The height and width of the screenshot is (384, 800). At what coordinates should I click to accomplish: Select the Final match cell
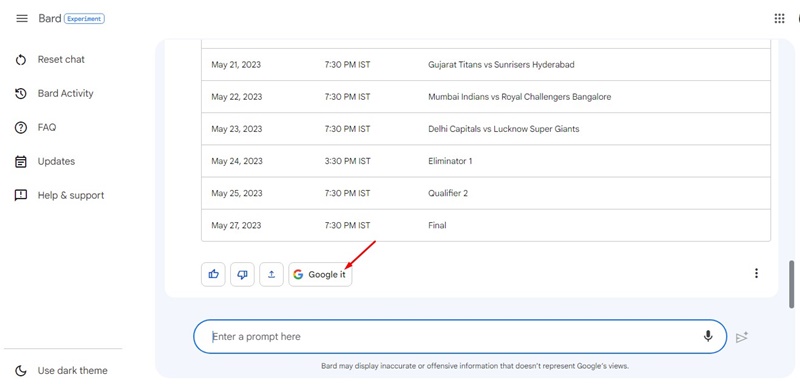point(437,225)
